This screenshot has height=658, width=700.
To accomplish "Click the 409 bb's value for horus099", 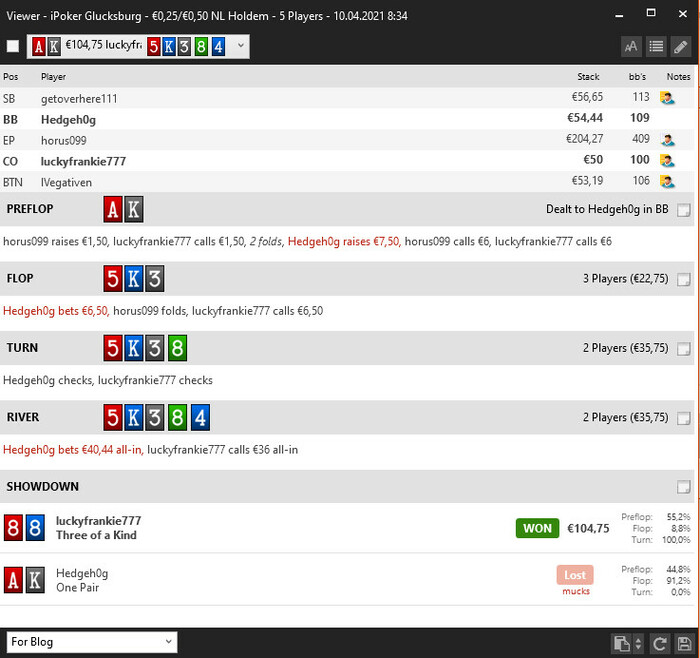I will (x=641, y=139).
